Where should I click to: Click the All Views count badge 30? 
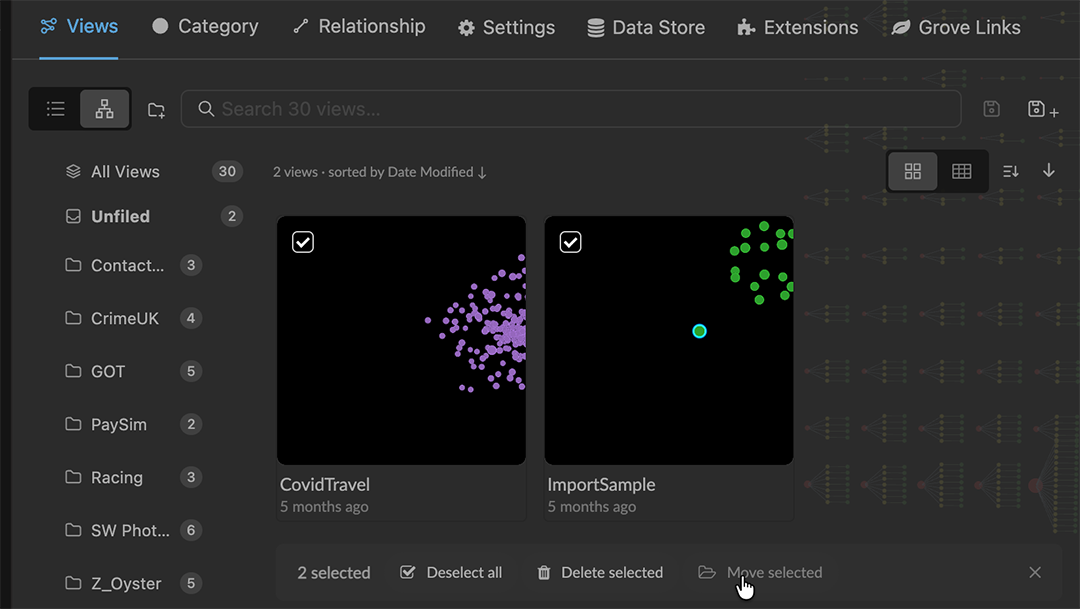point(227,172)
